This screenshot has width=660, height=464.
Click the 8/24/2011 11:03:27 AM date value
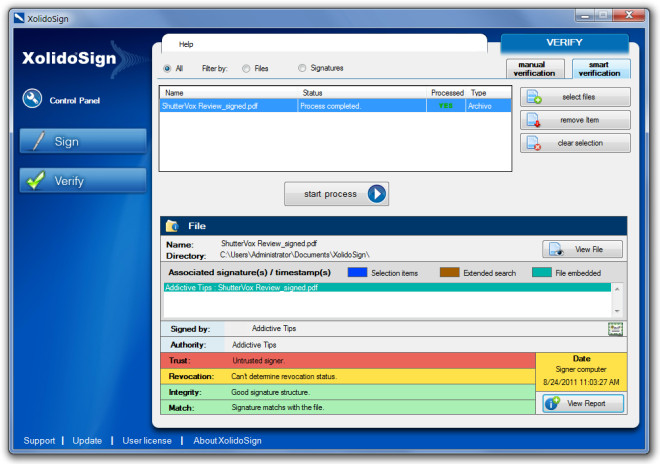(581, 382)
